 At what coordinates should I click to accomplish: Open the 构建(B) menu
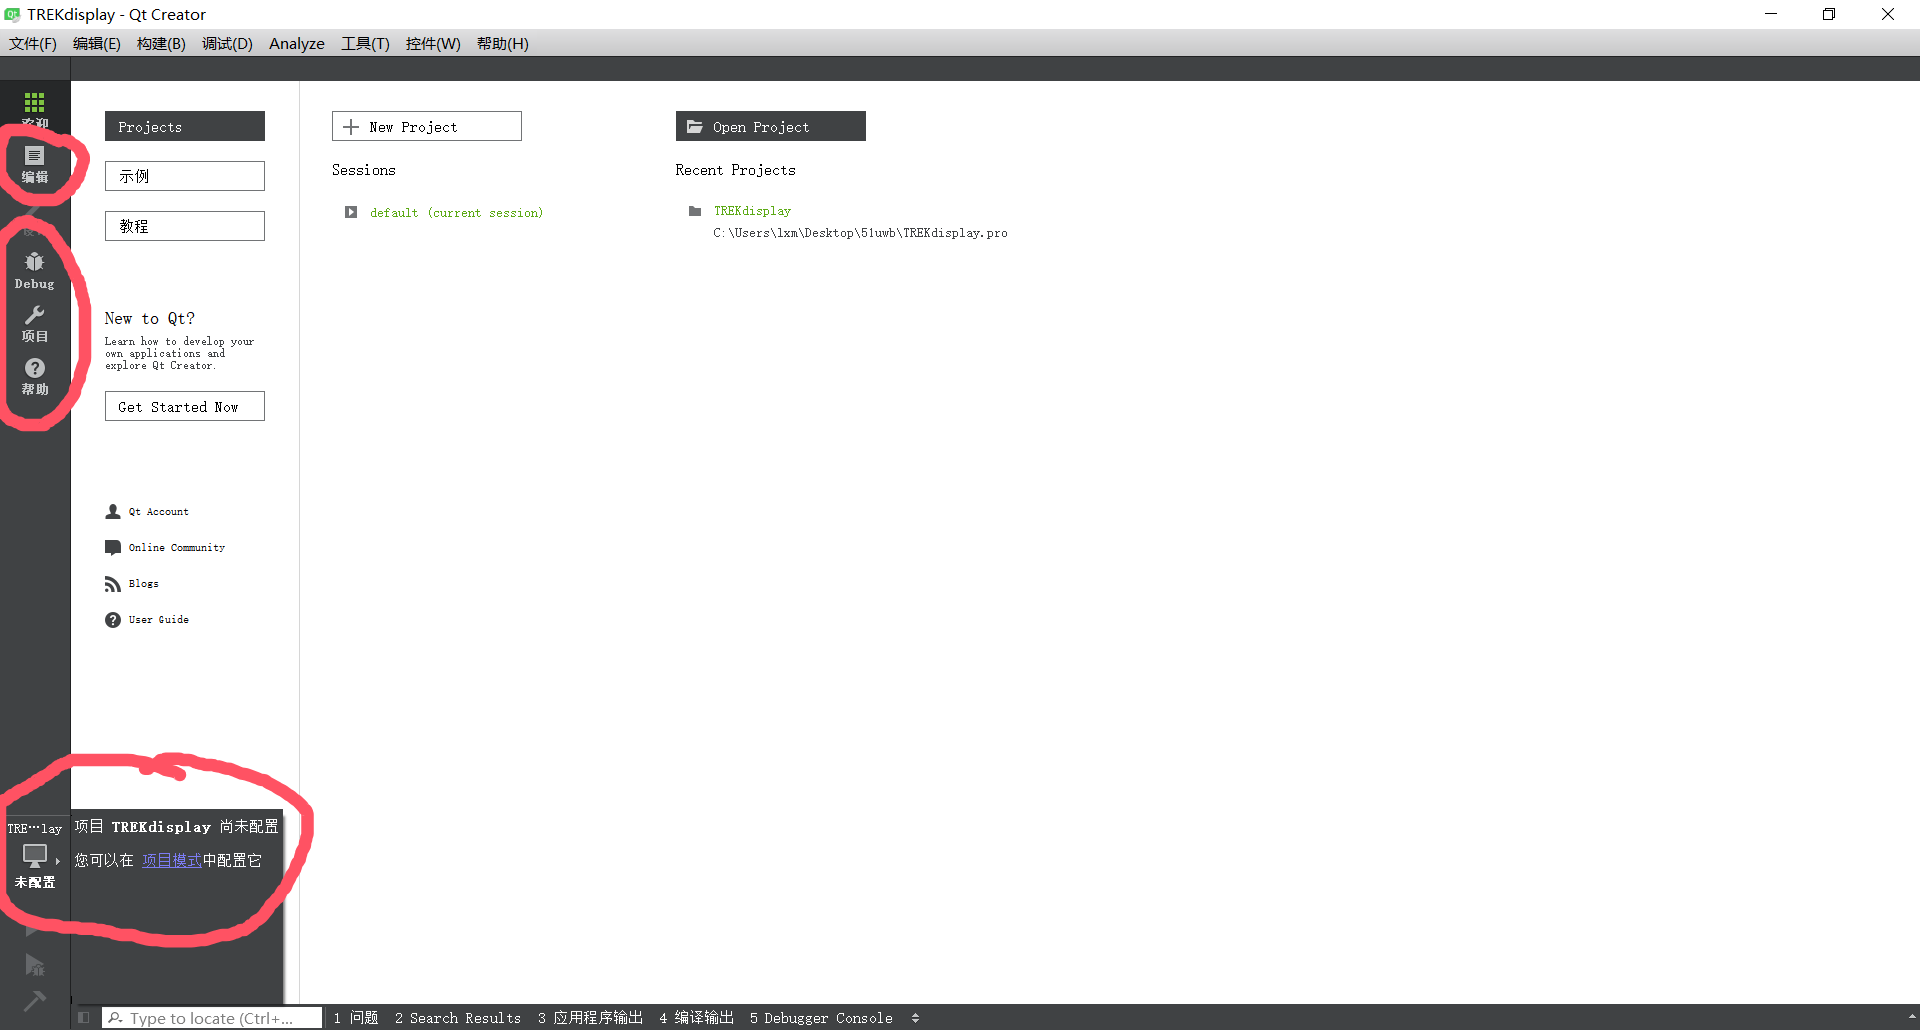tap(161, 43)
